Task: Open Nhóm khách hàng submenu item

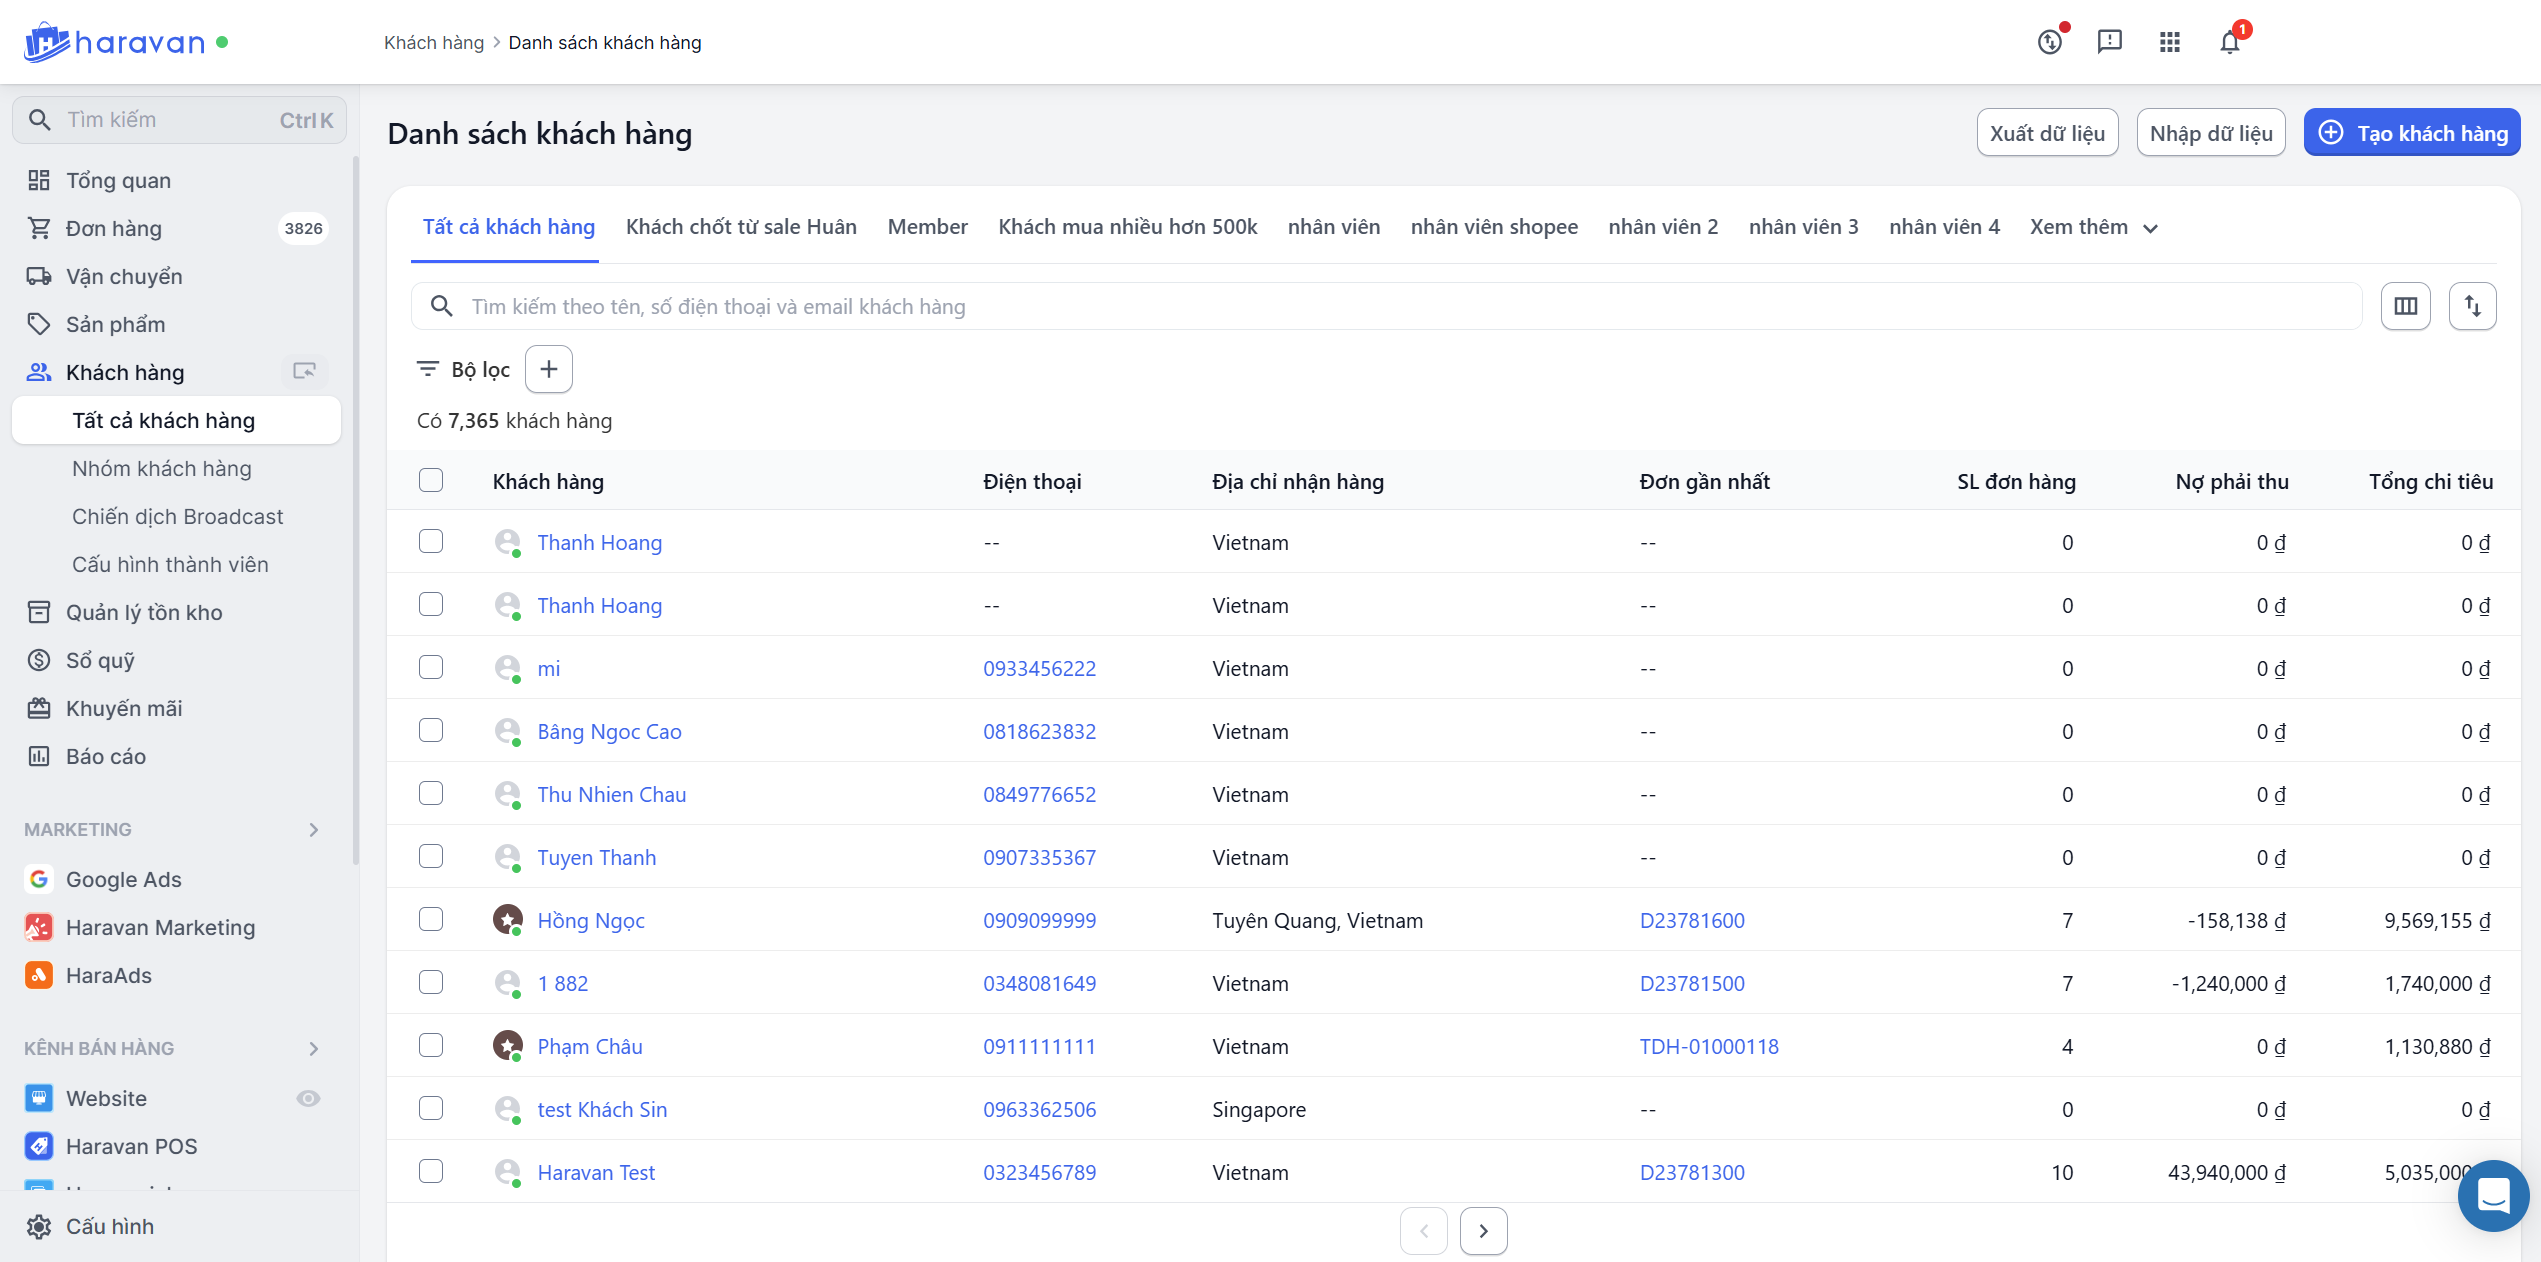Action: pos(162,469)
